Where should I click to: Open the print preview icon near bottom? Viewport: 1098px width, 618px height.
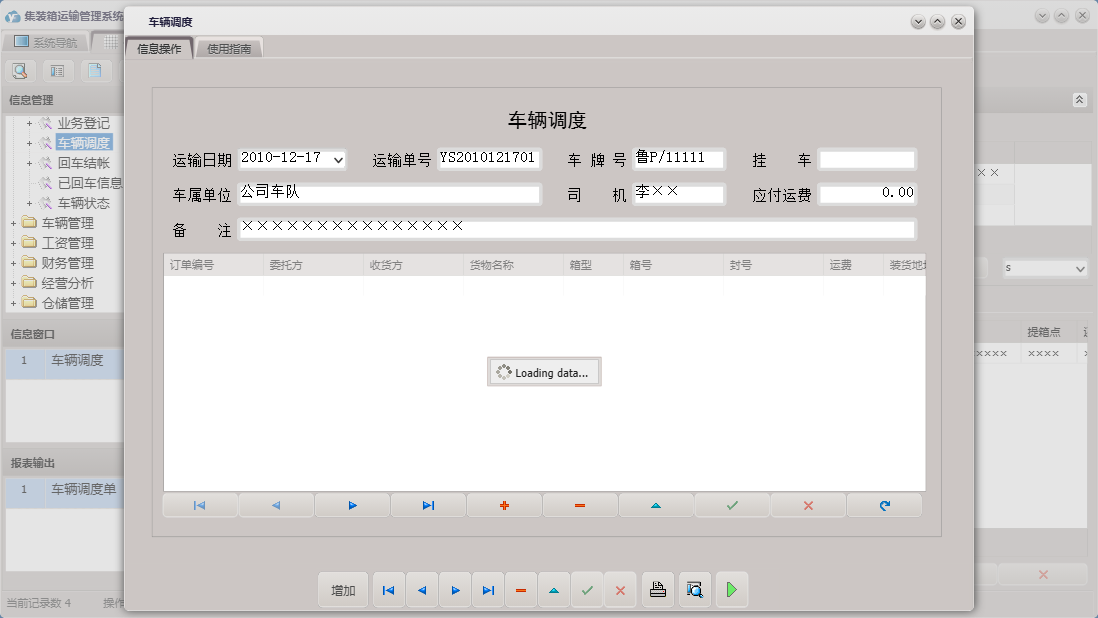pos(695,590)
